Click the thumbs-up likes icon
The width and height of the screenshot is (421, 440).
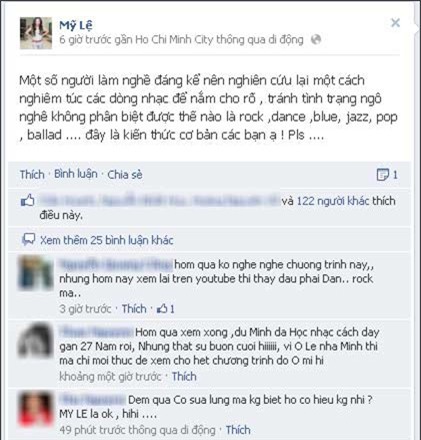28,200
